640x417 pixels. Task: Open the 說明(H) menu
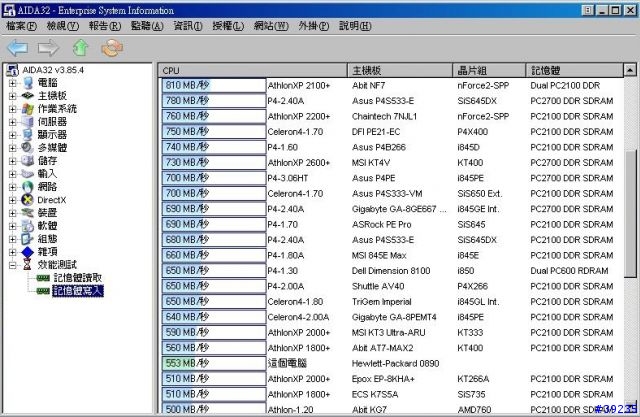pos(355,26)
